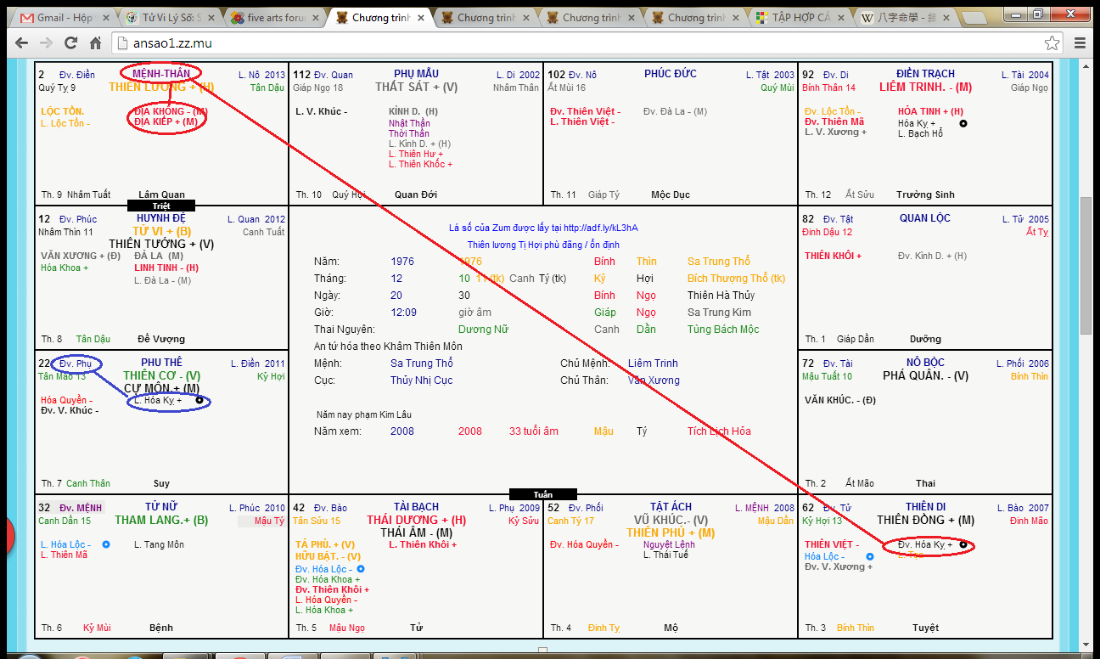Click the blue dot beside Đv. Hóa Lộc in Tài Bạch
Image resolution: width=1100 pixels, height=659 pixels.
point(359,569)
